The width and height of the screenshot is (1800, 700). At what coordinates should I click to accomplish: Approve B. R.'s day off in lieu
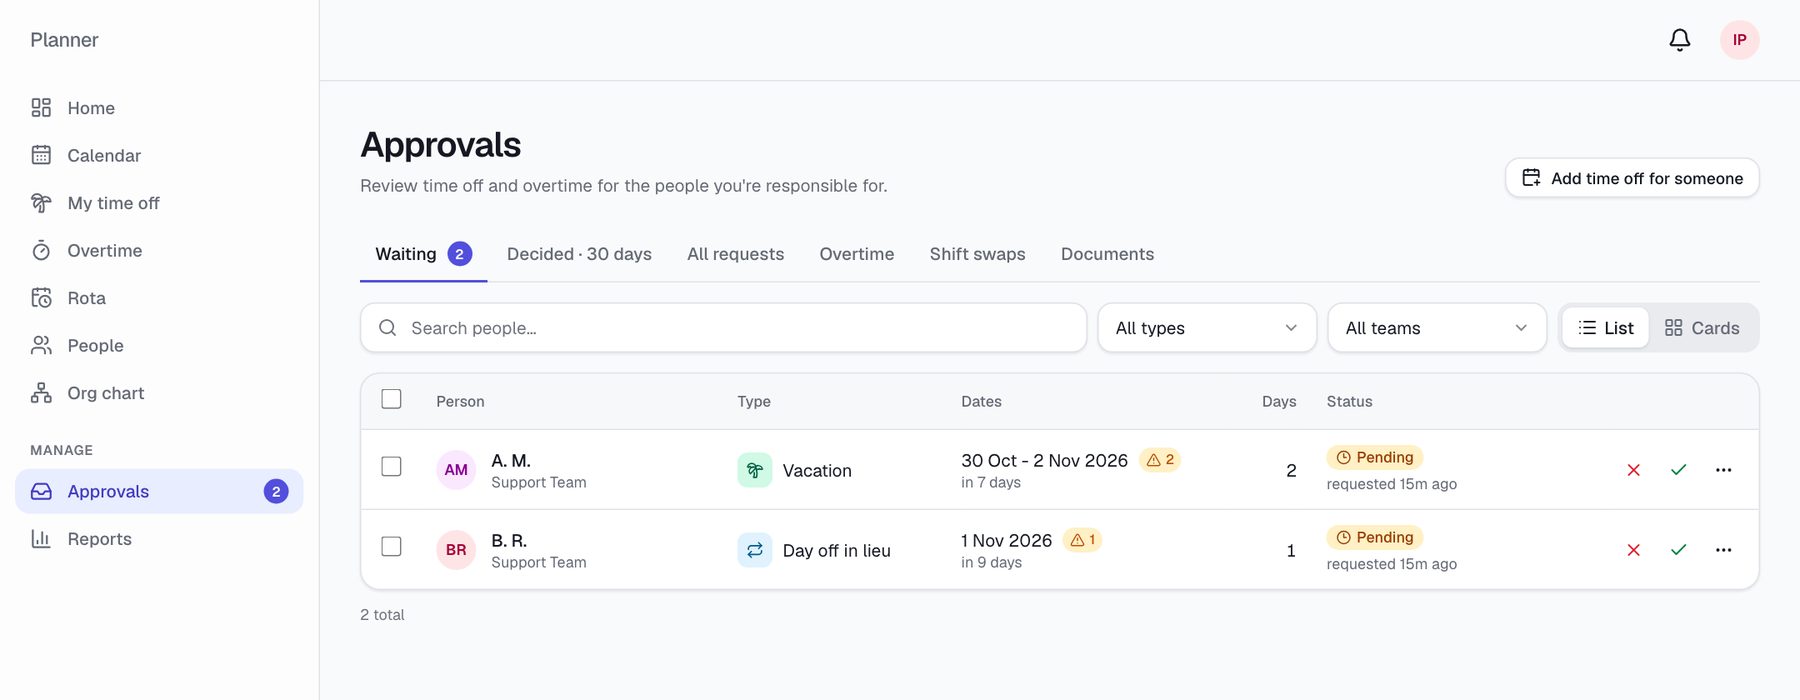click(1679, 550)
